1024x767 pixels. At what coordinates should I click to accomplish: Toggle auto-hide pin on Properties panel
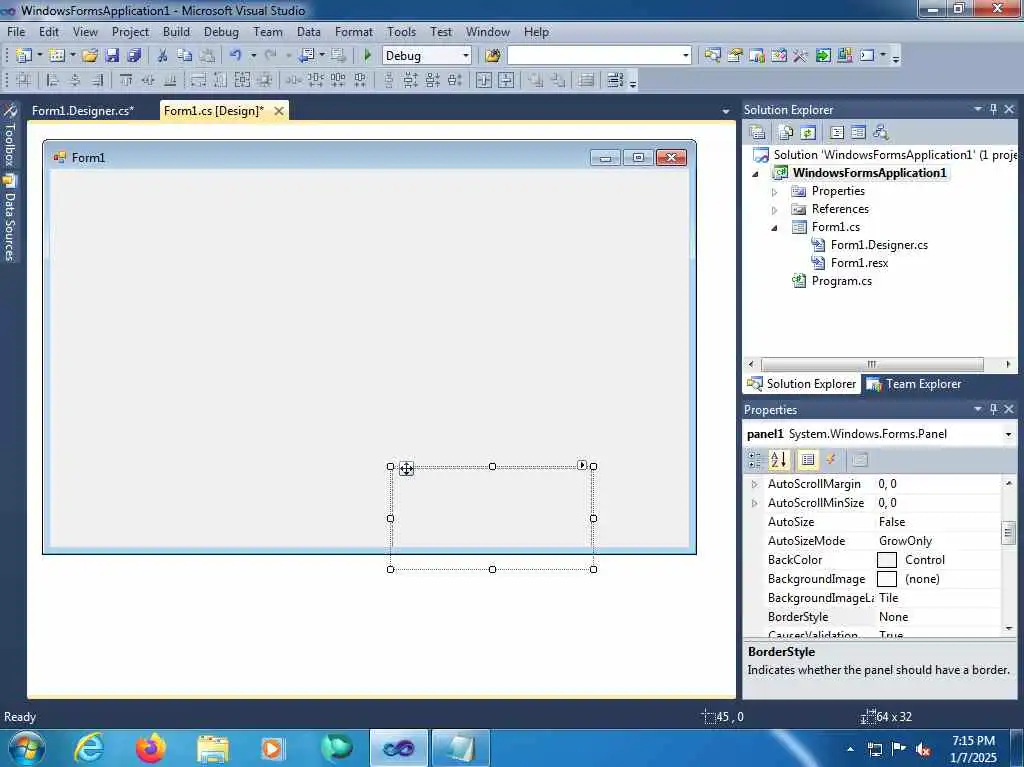pyautogui.click(x=993, y=409)
